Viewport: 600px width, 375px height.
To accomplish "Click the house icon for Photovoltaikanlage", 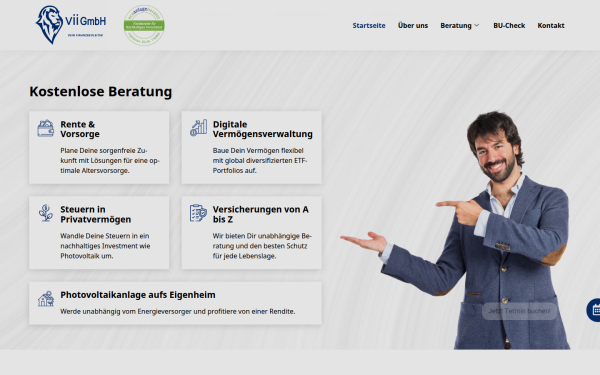I will 46,299.
